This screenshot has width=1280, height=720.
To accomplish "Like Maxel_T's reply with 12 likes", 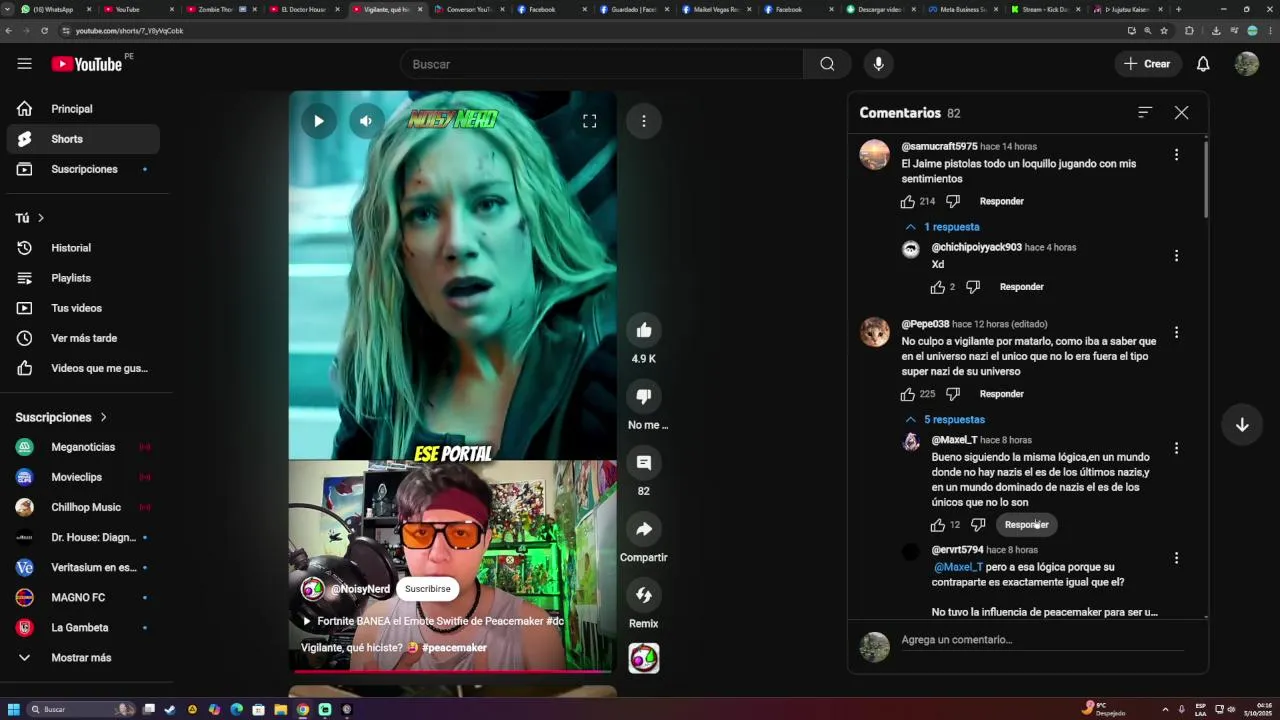I will point(937,525).
